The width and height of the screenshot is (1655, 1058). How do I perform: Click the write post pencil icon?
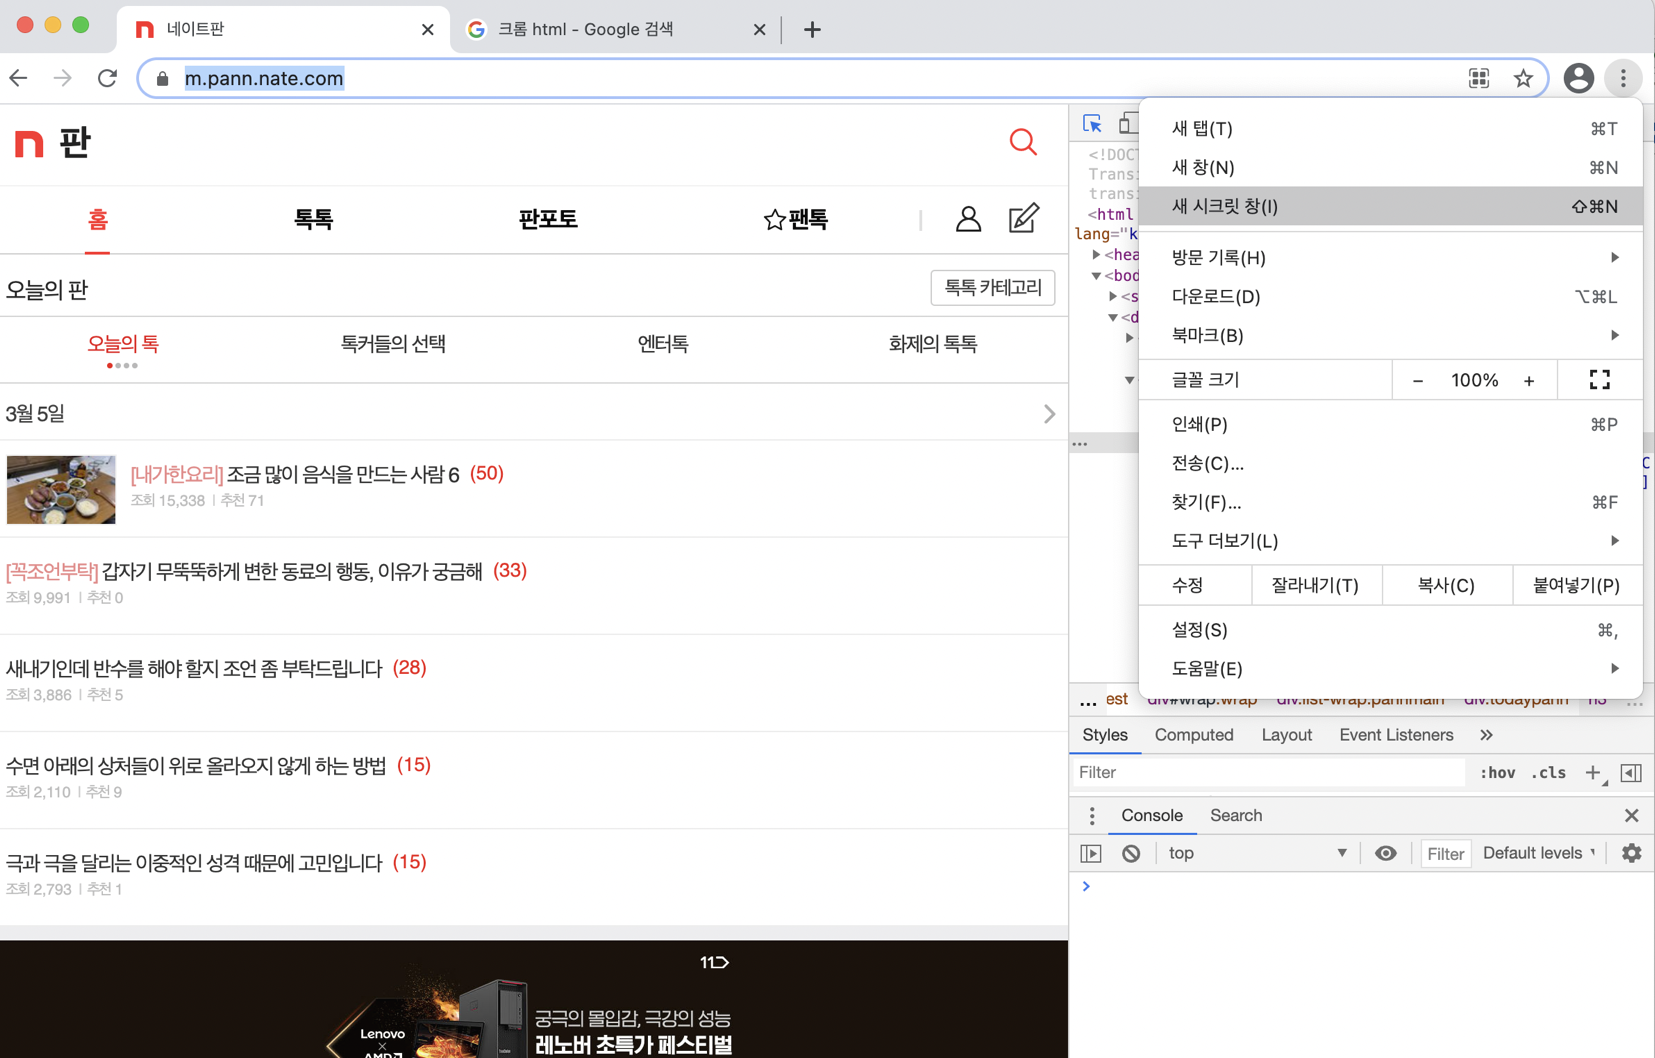coord(1023,218)
